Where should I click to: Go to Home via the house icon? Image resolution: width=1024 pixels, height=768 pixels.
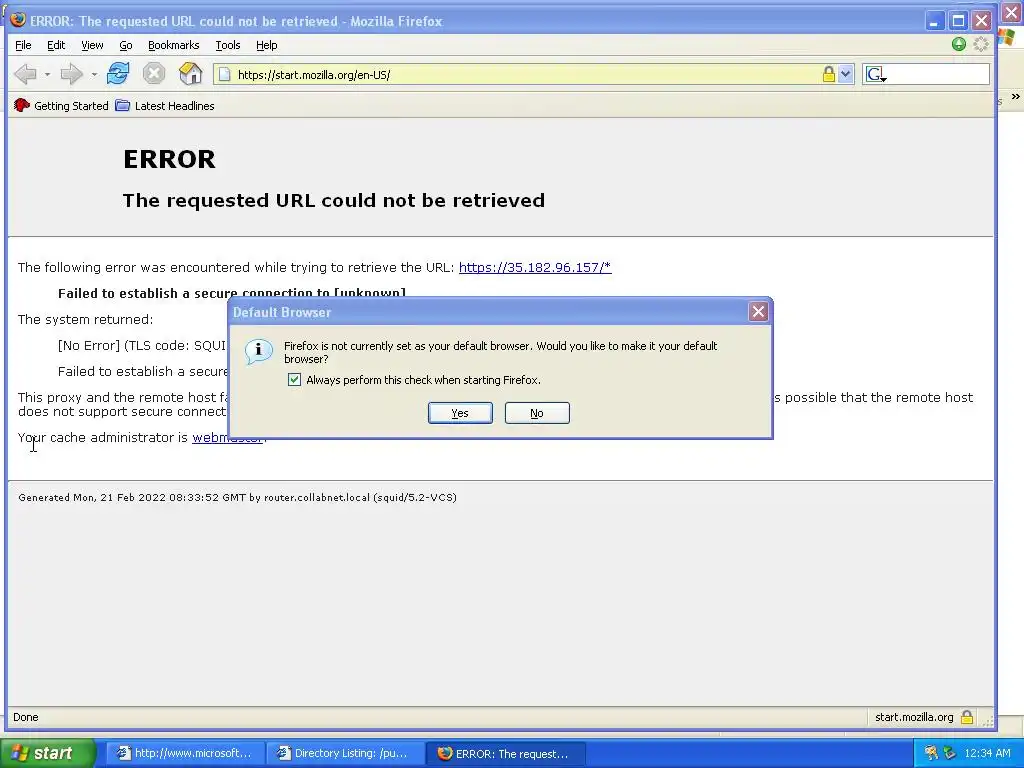pos(191,73)
